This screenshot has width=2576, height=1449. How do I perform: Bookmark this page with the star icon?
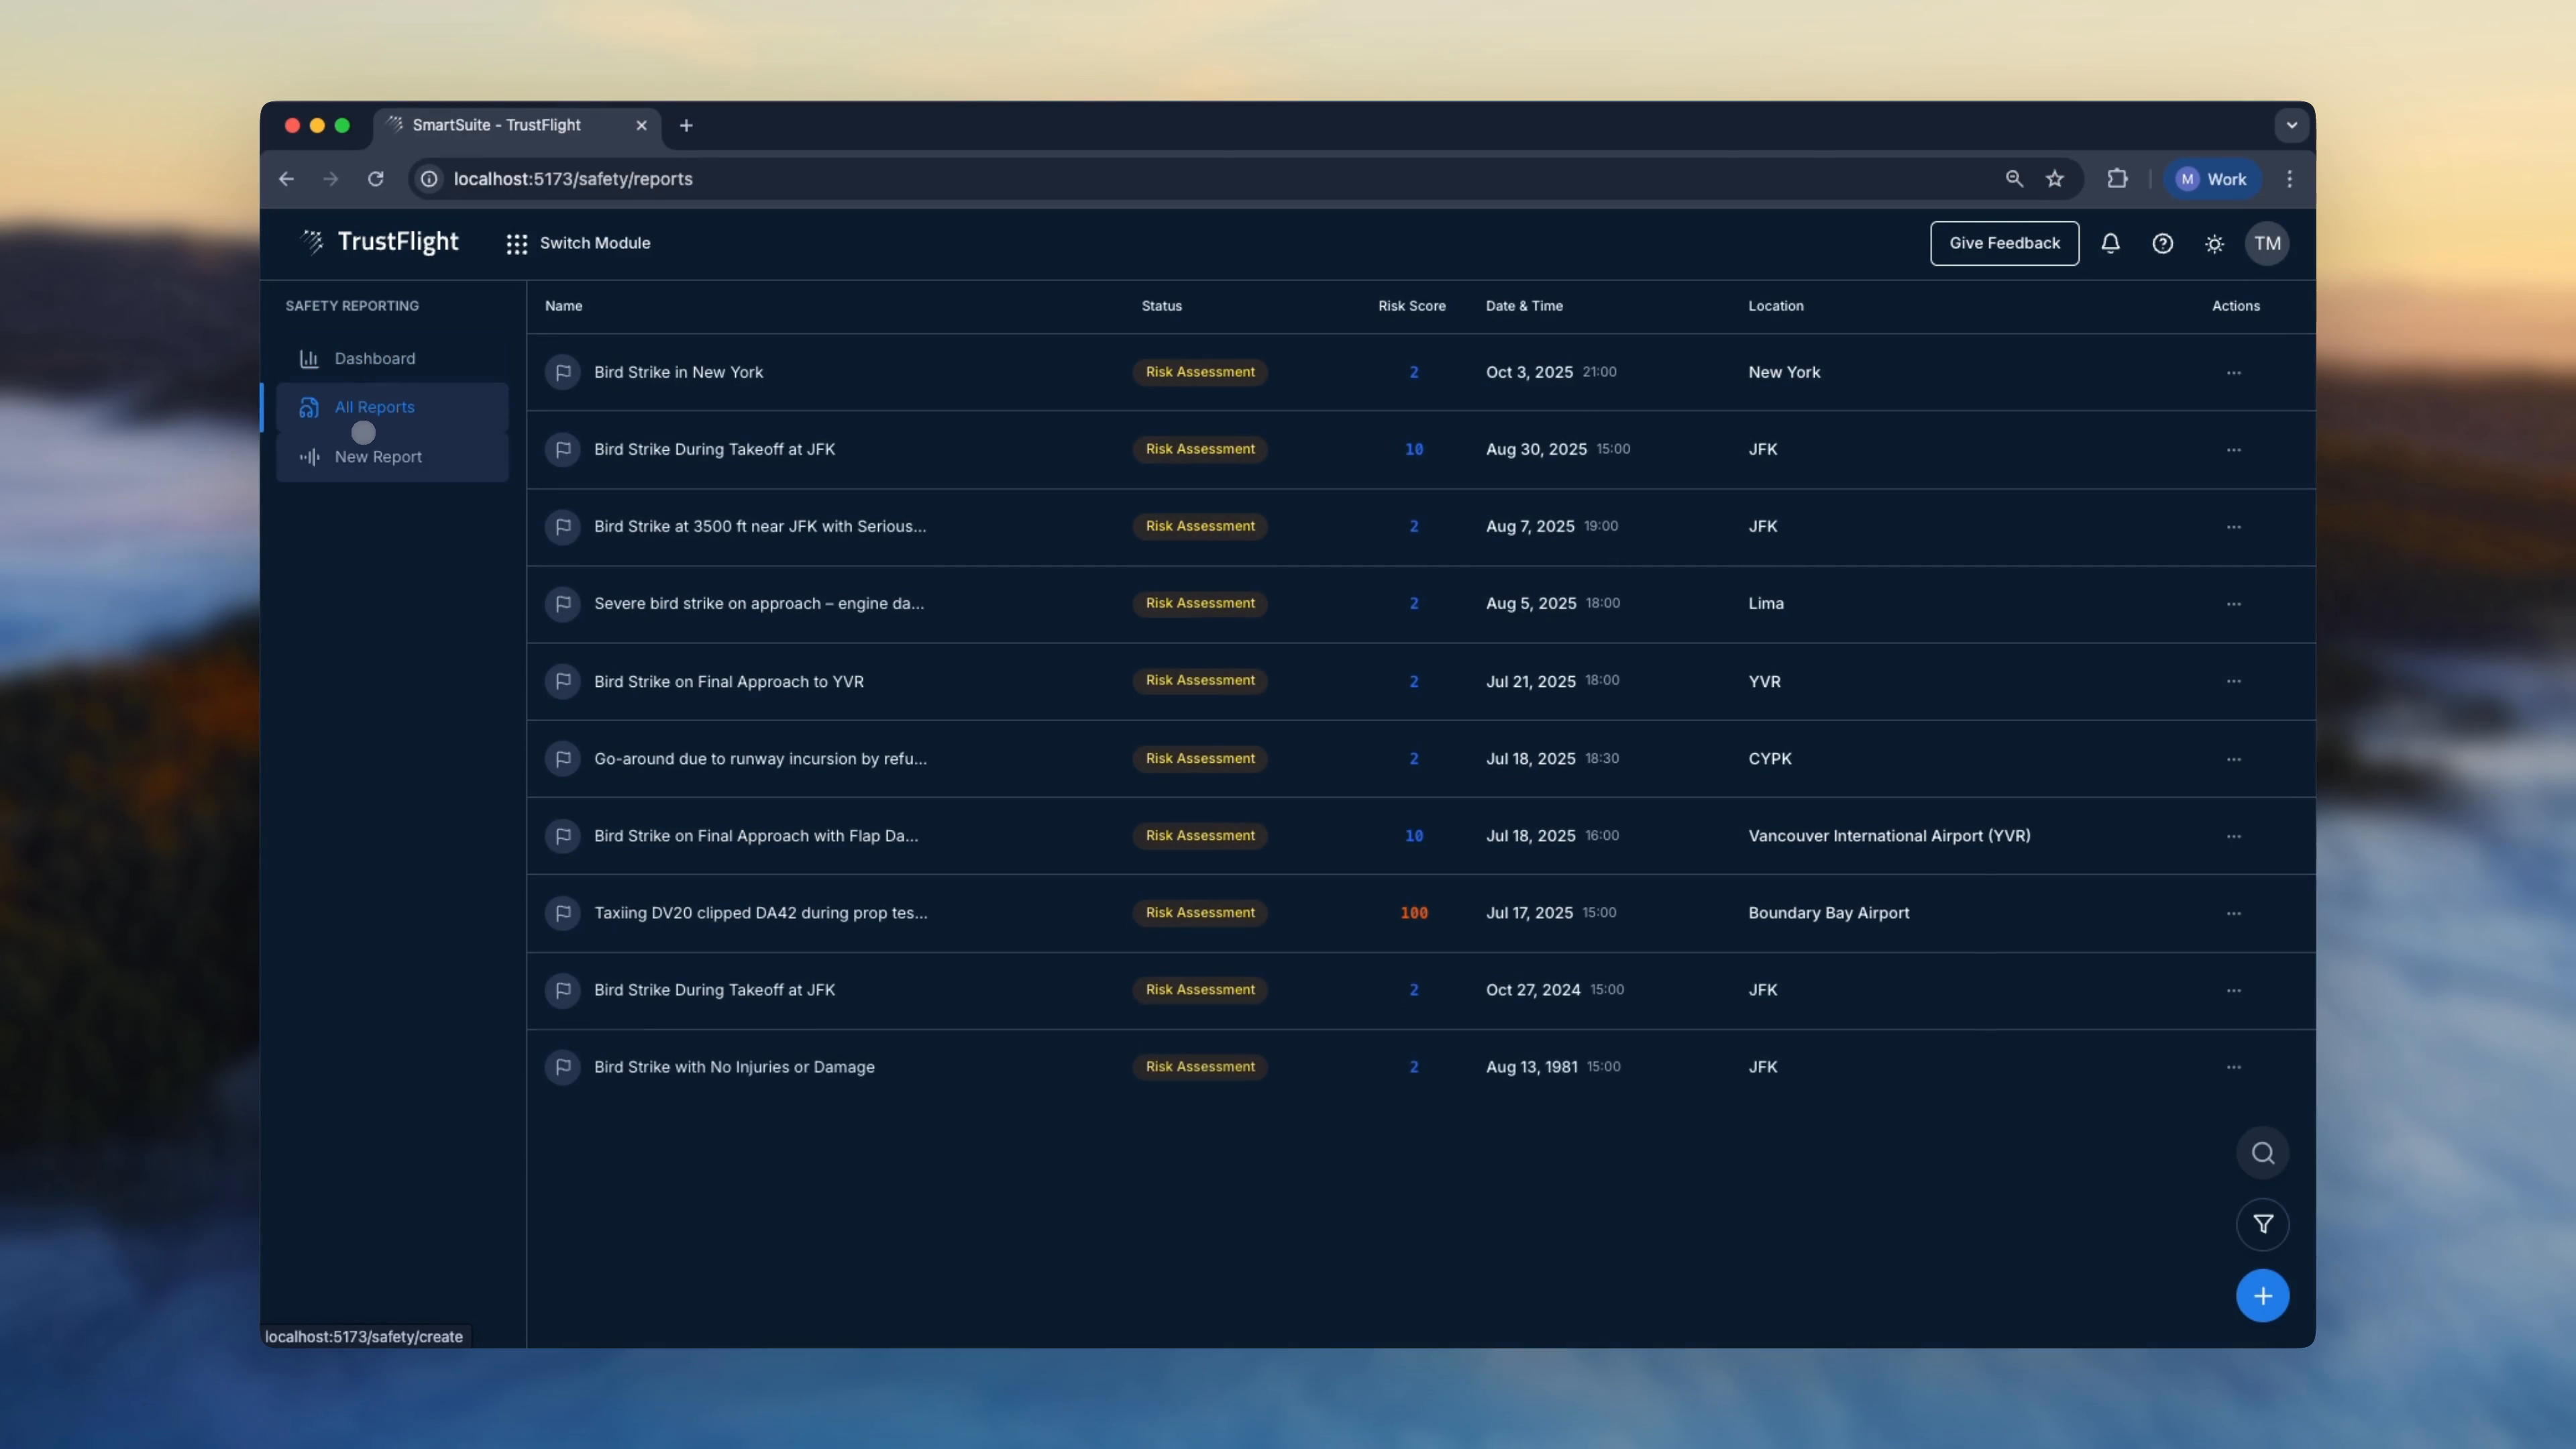point(2054,179)
